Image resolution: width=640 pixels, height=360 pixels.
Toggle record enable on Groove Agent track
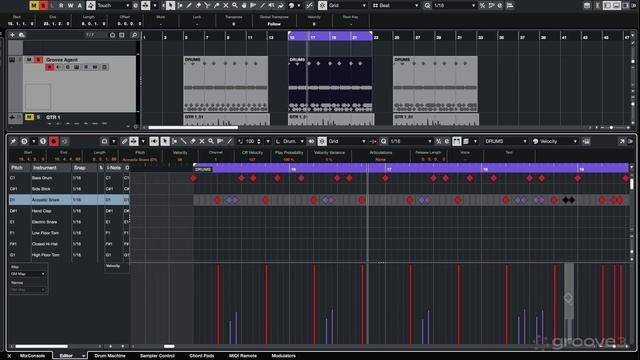click(x=49, y=67)
